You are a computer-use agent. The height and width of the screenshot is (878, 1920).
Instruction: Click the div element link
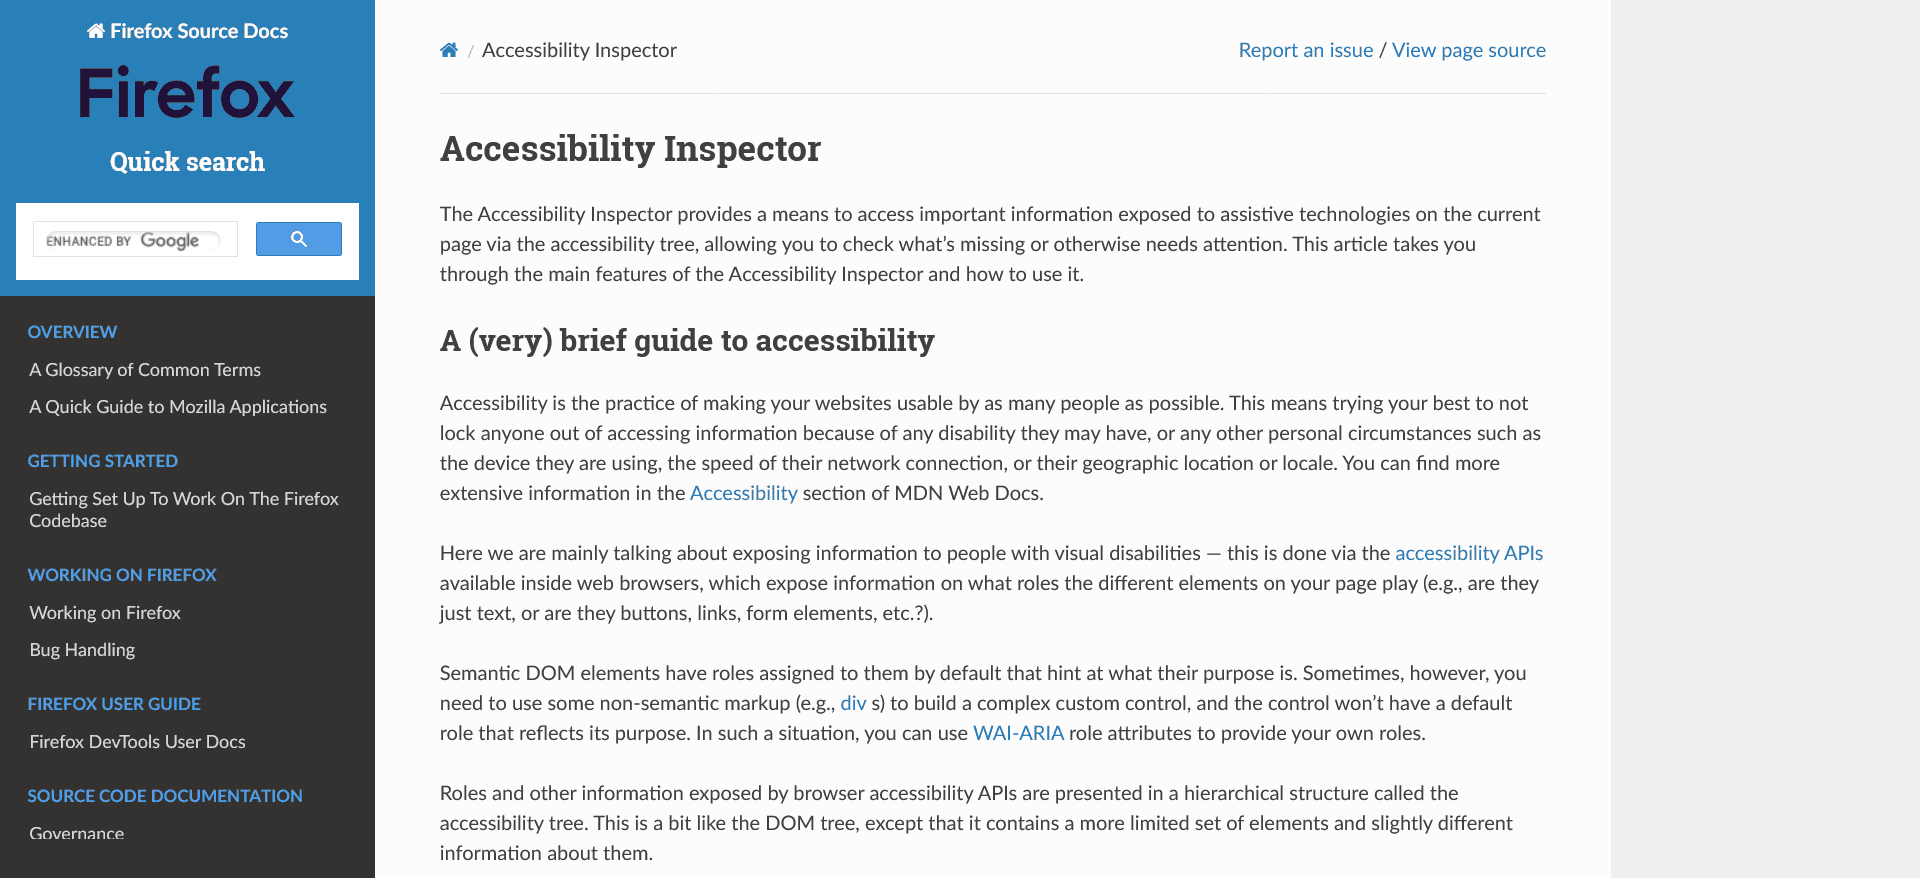852,703
